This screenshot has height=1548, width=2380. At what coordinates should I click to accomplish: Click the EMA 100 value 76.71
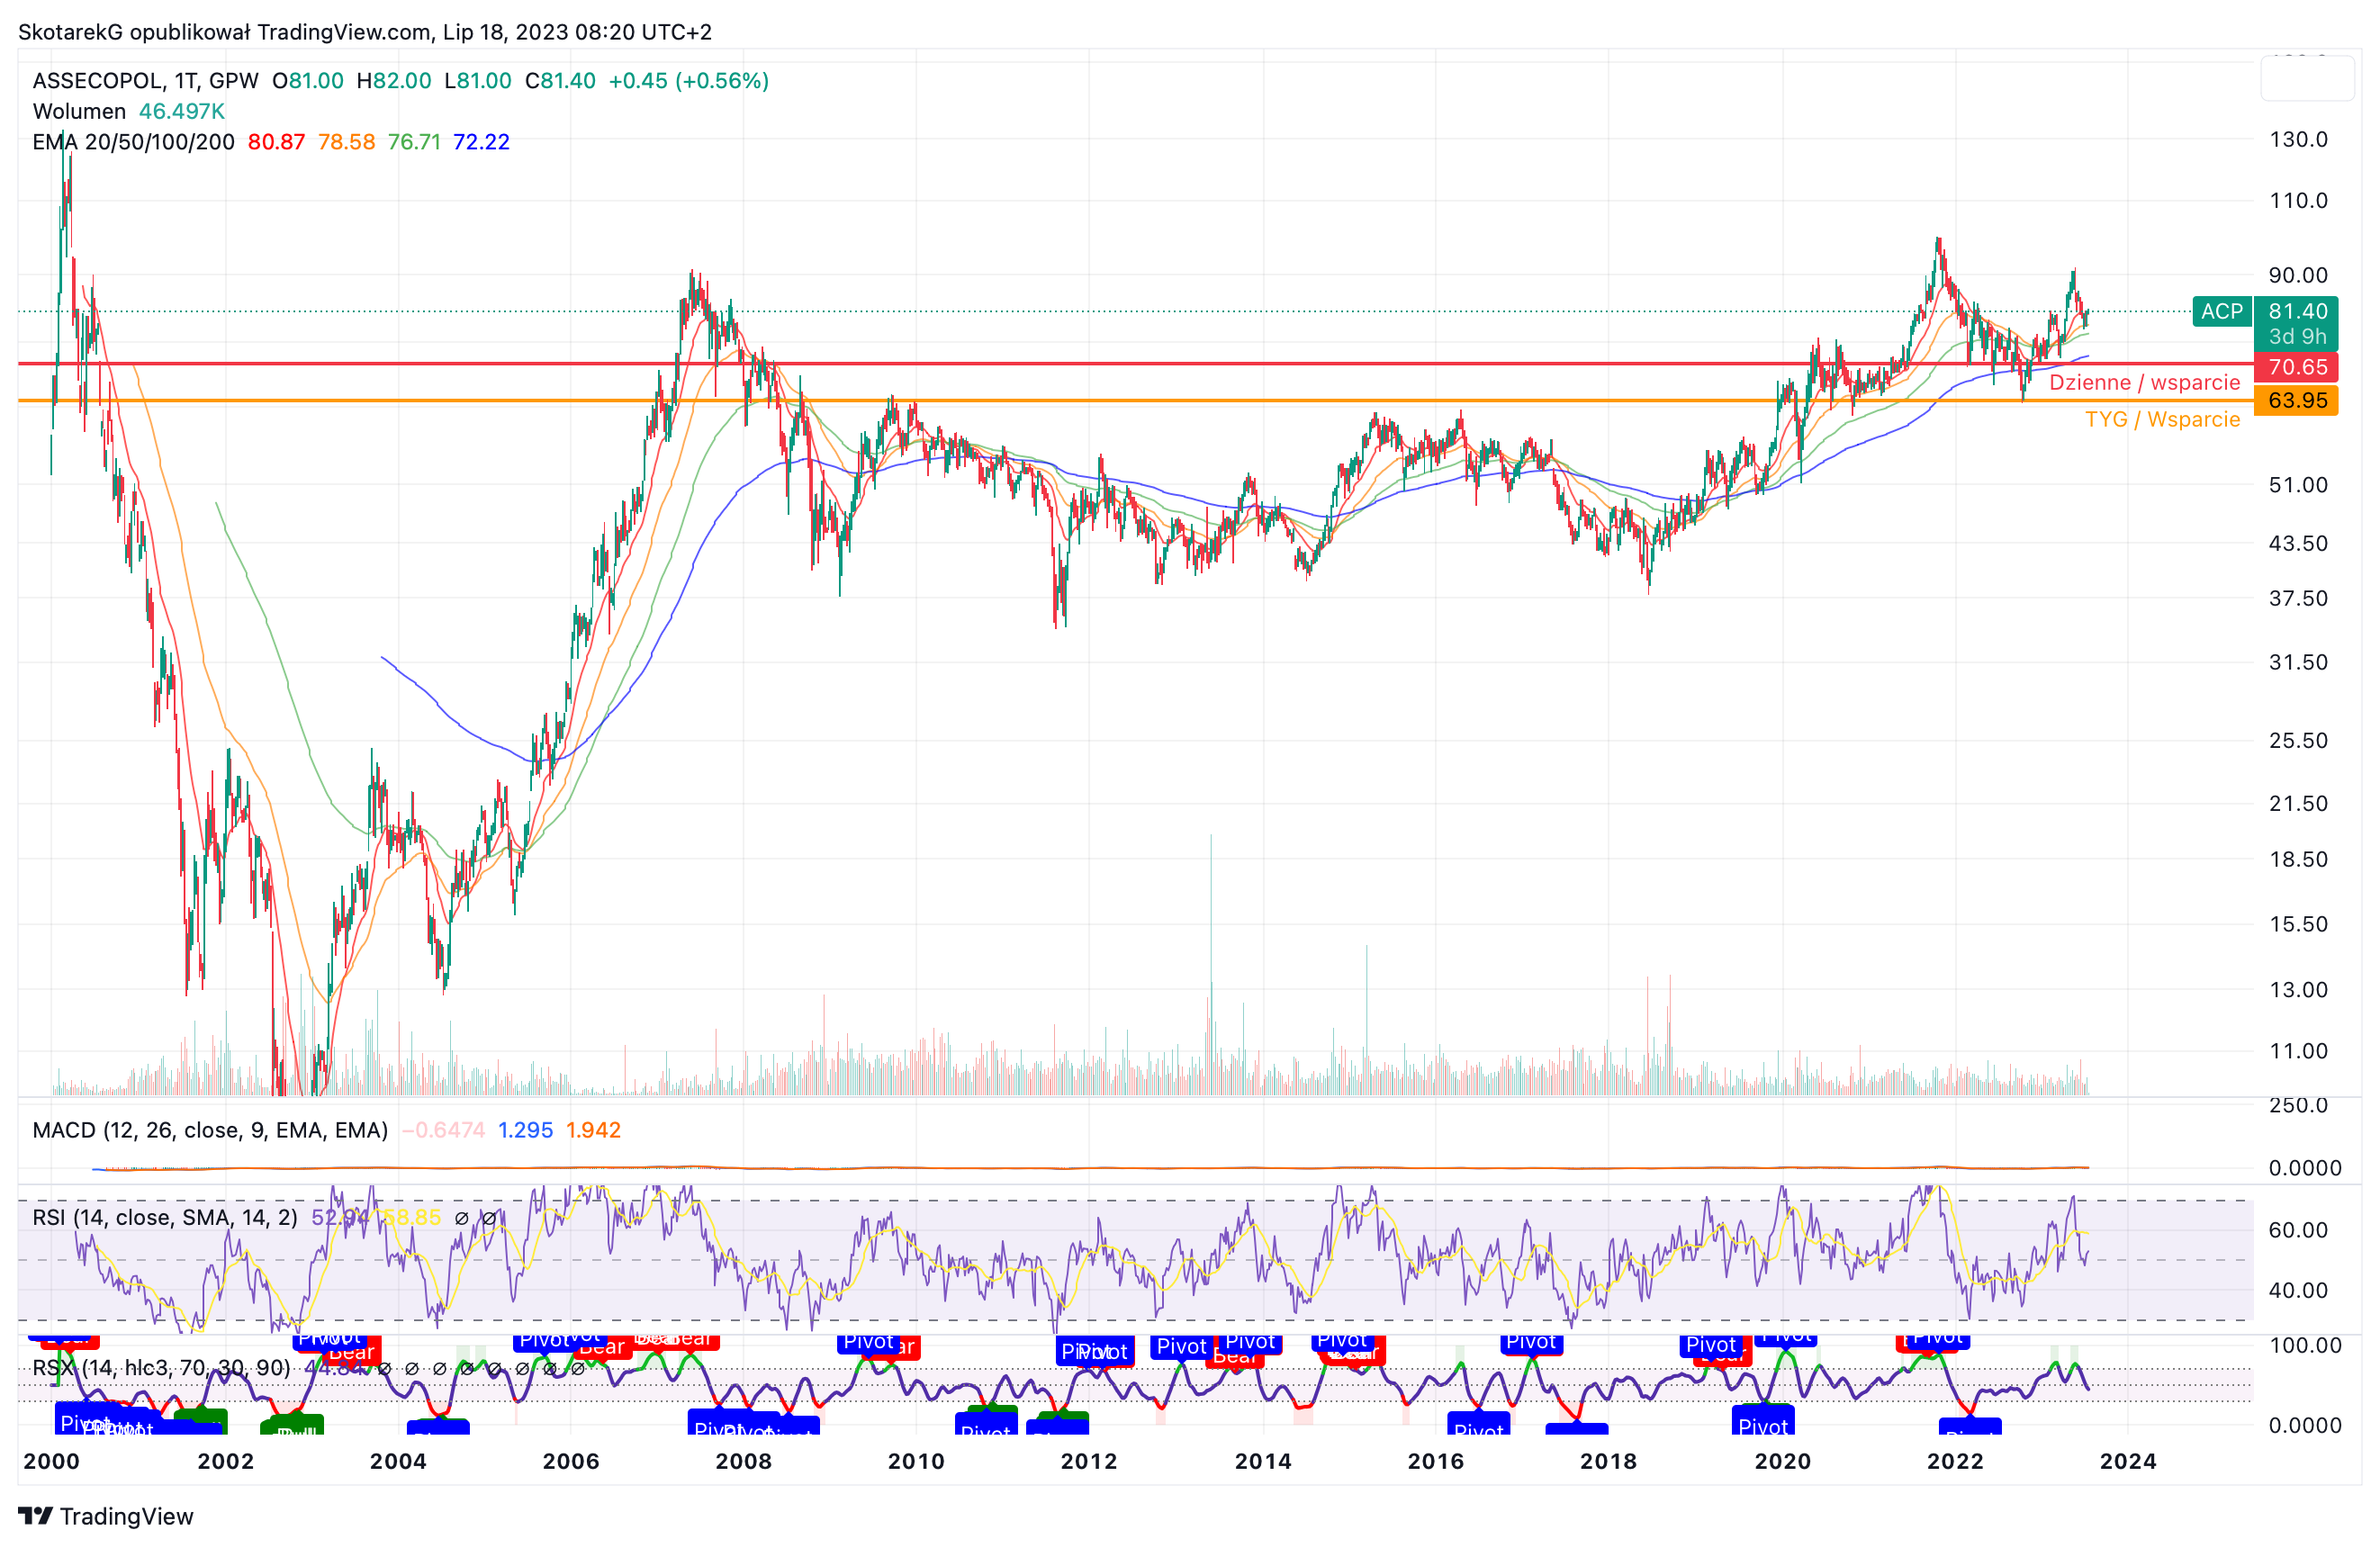(x=414, y=142)
